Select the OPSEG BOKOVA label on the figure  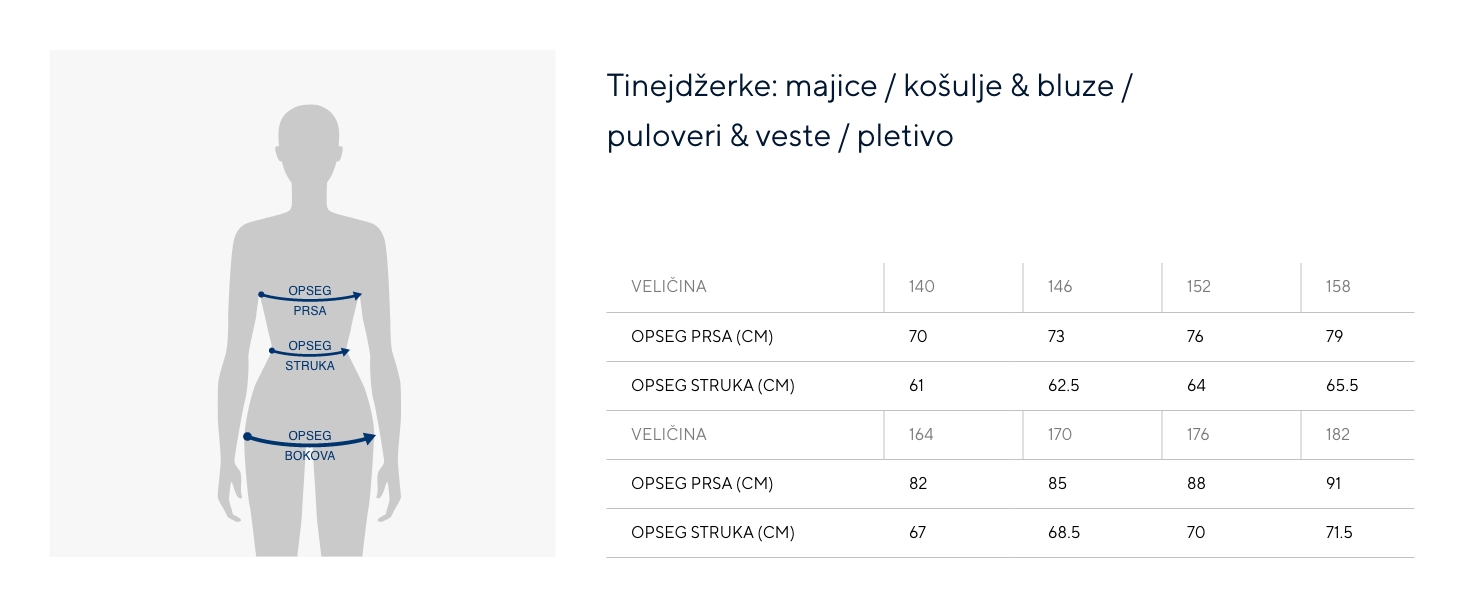tap(310, 446)
